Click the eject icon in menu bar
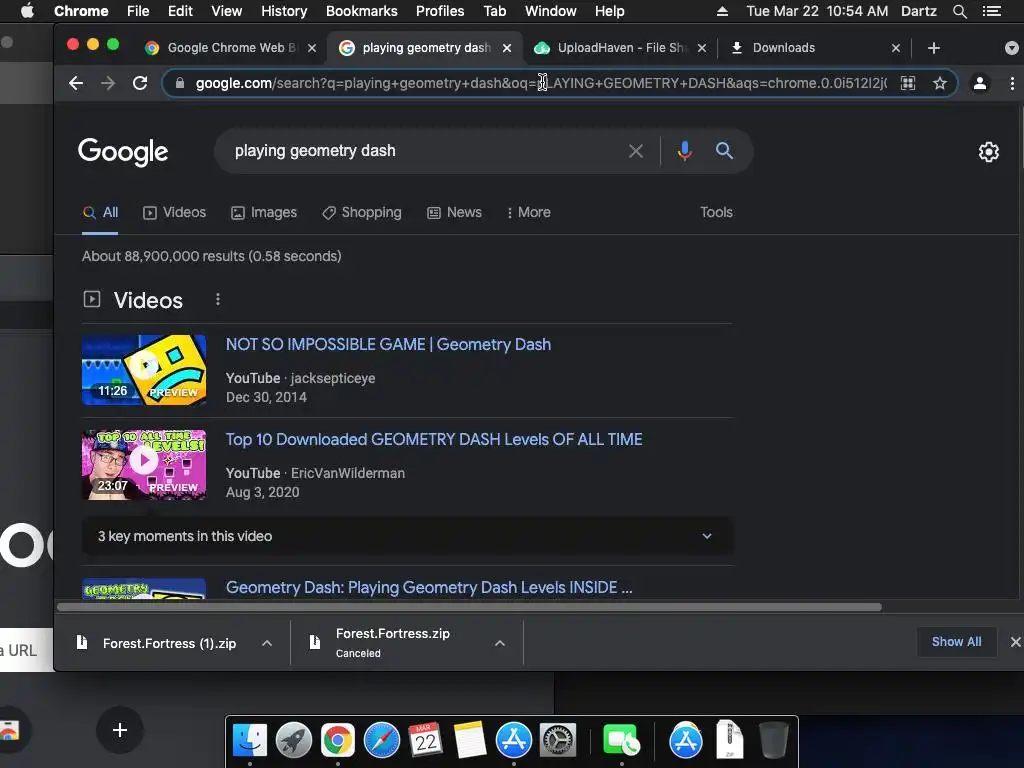1024x768 pixels. click(722, 11)
